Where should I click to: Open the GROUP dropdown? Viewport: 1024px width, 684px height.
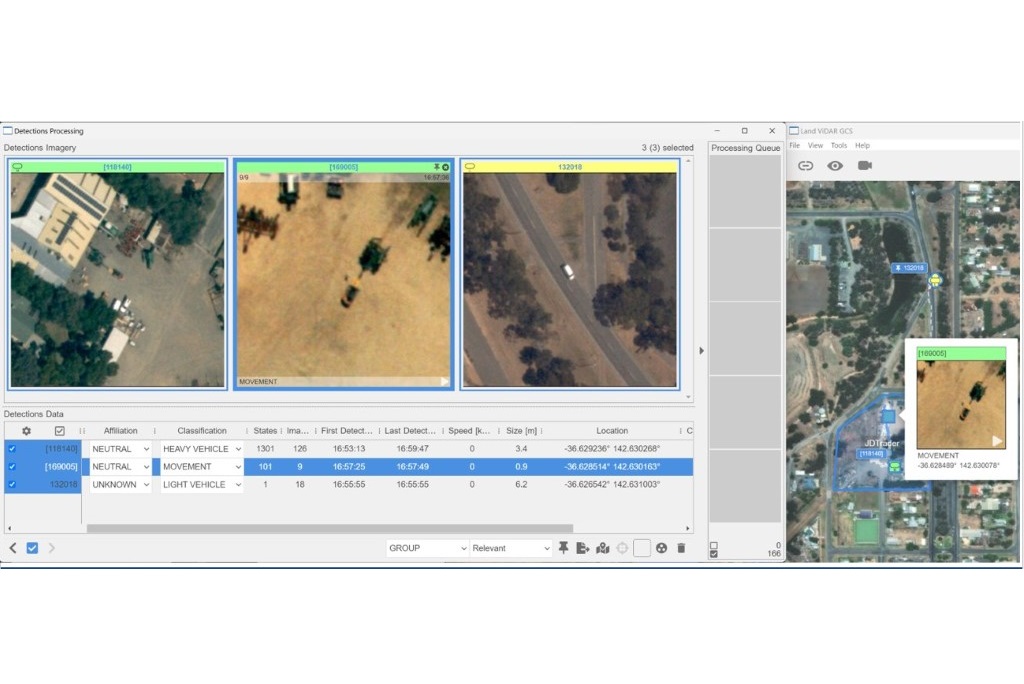pyautogui.click(x=427, y=548)
